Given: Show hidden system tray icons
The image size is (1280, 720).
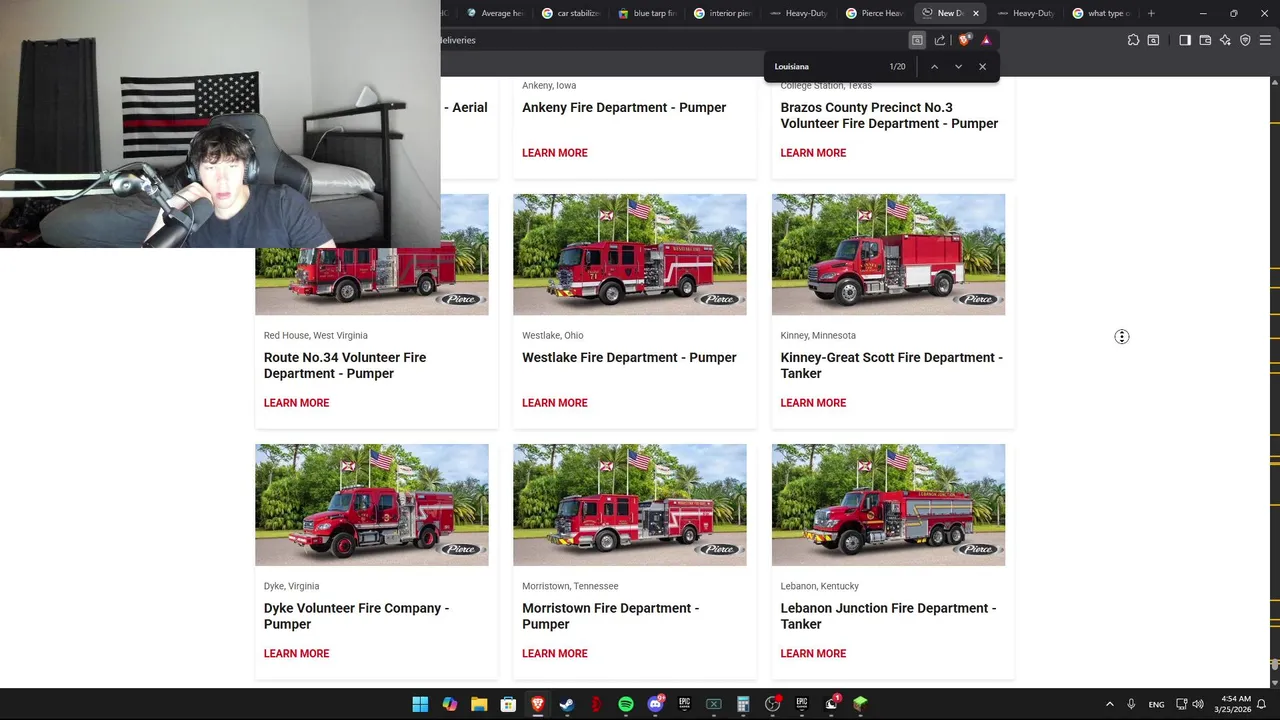Looking at the screenshot, I should point(1109,704).
